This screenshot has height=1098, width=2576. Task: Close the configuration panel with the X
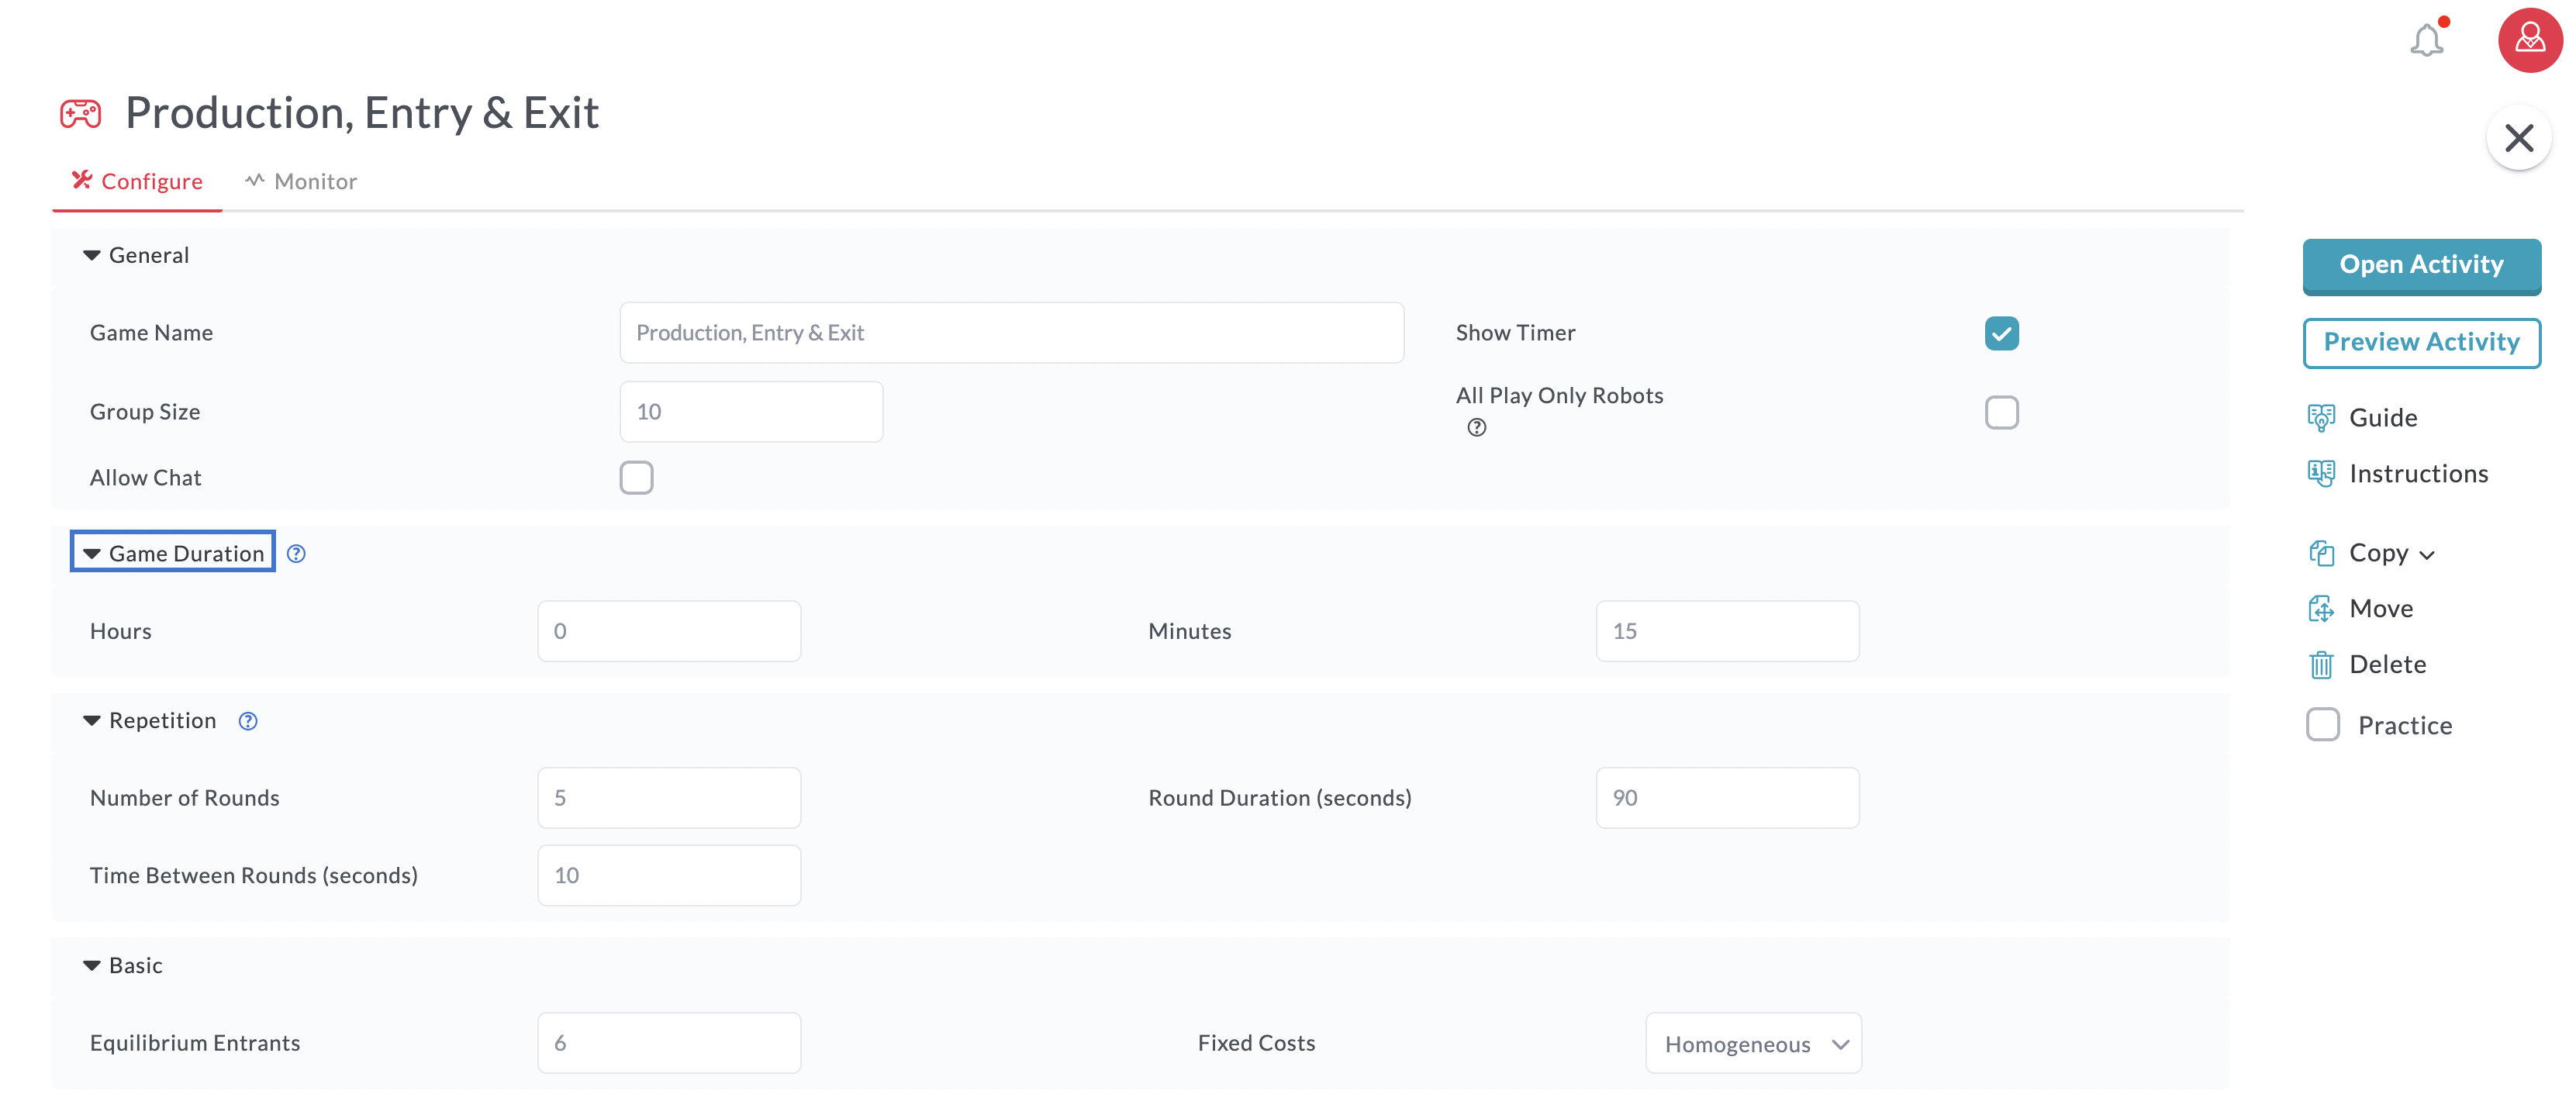(2519, 137)
